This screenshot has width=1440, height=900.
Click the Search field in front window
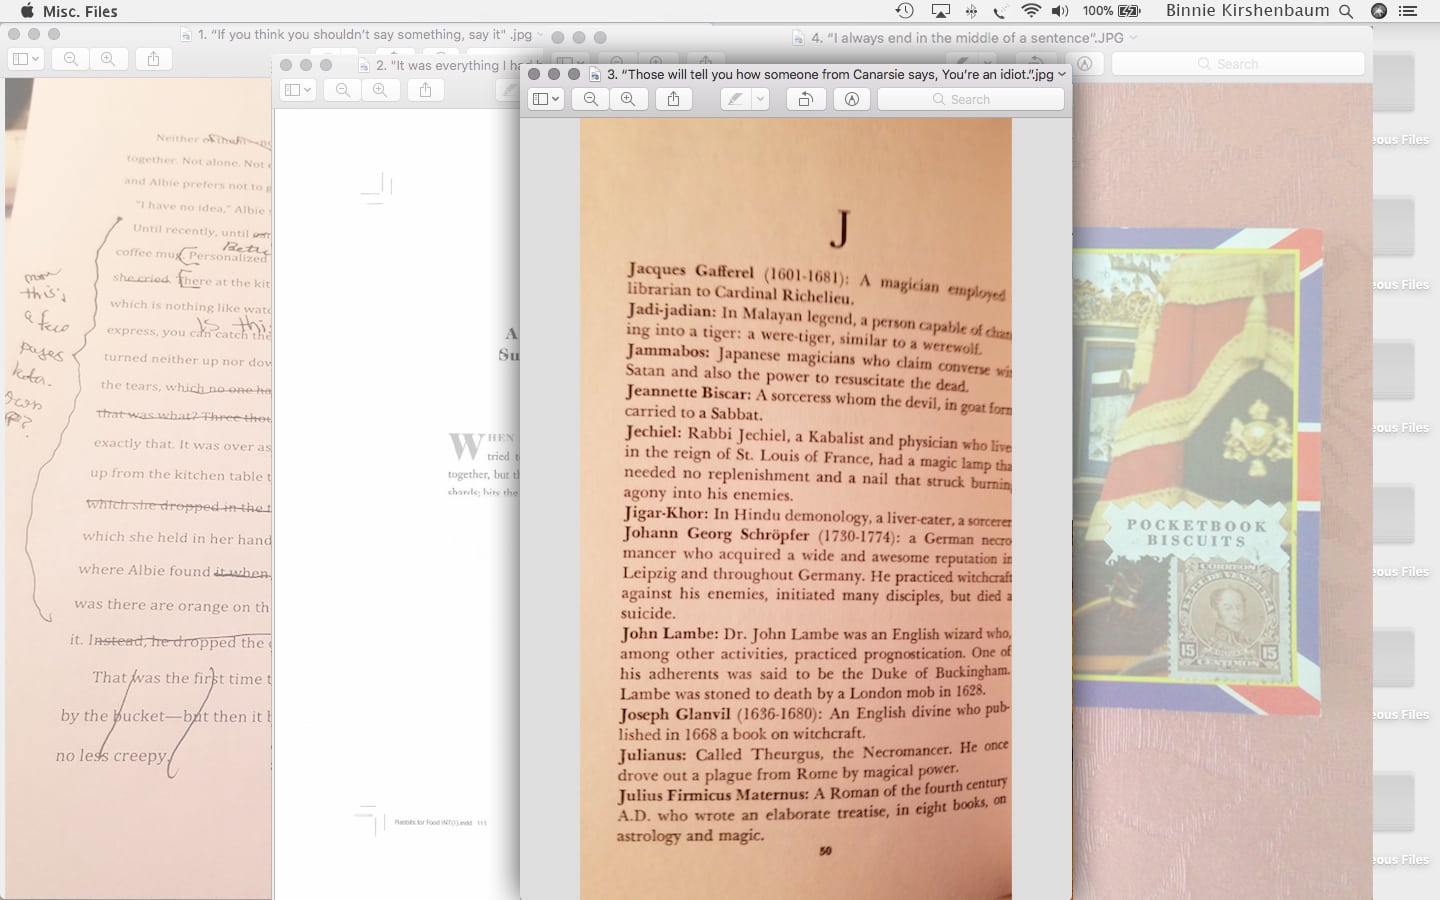pos(970,99)
